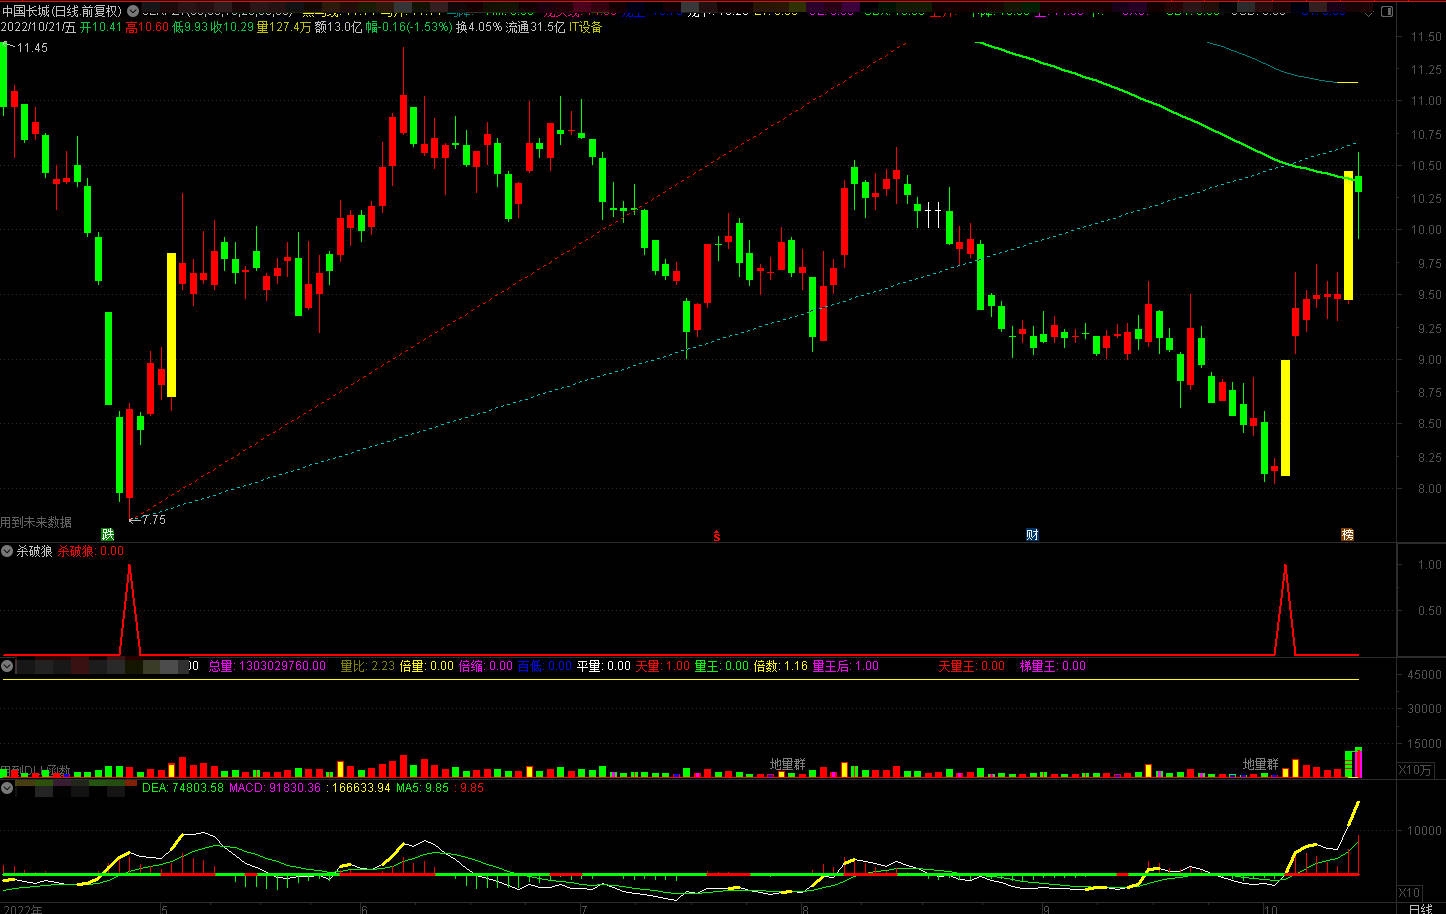Click the MACD 91830.36 value
Screen dimensions: 1446x914
tap(275, 788)
